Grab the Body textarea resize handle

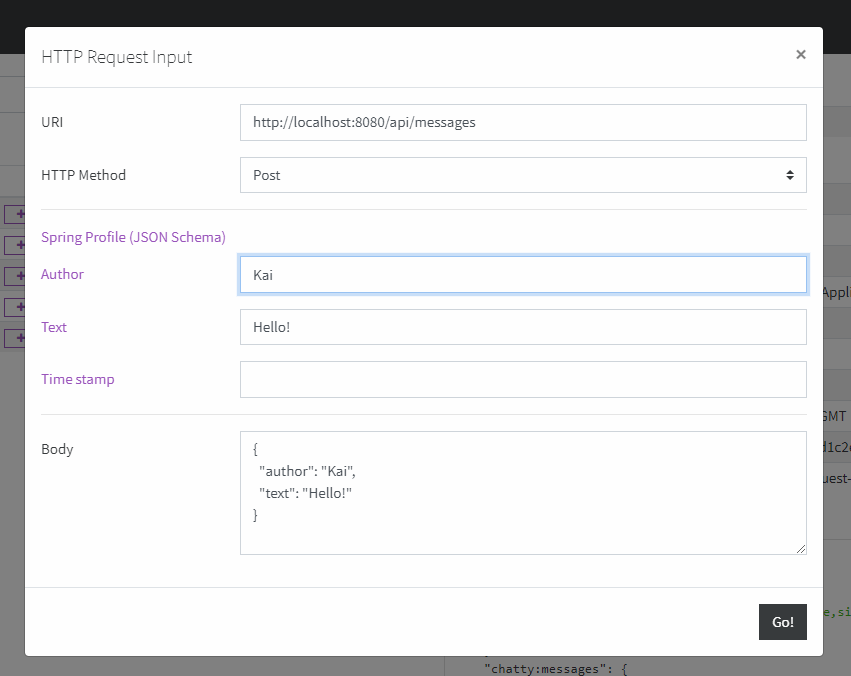click(x=801, y=549)
